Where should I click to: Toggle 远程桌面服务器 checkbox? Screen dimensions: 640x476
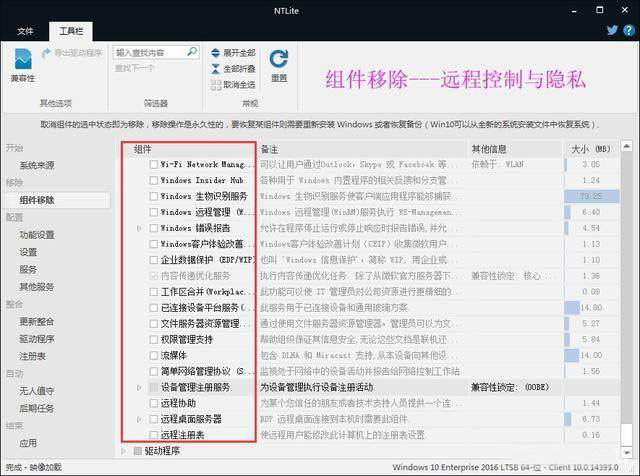153,419
